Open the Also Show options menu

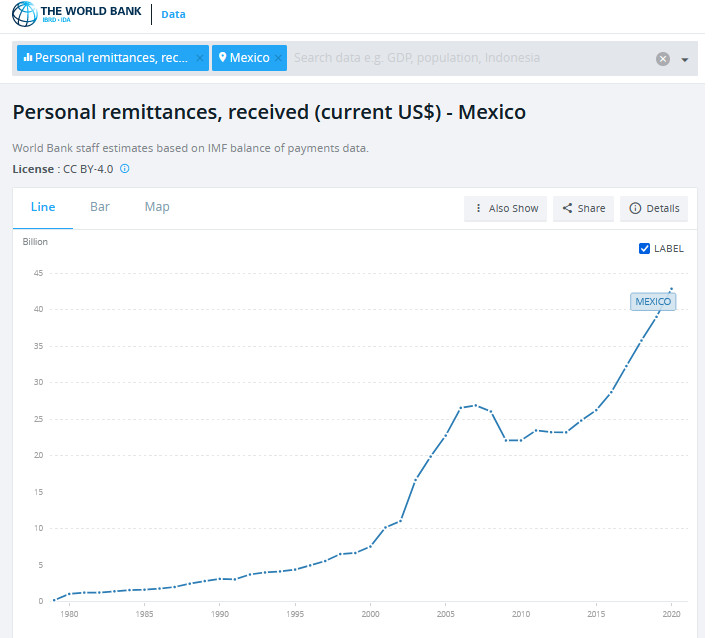[x=506, y=208]
